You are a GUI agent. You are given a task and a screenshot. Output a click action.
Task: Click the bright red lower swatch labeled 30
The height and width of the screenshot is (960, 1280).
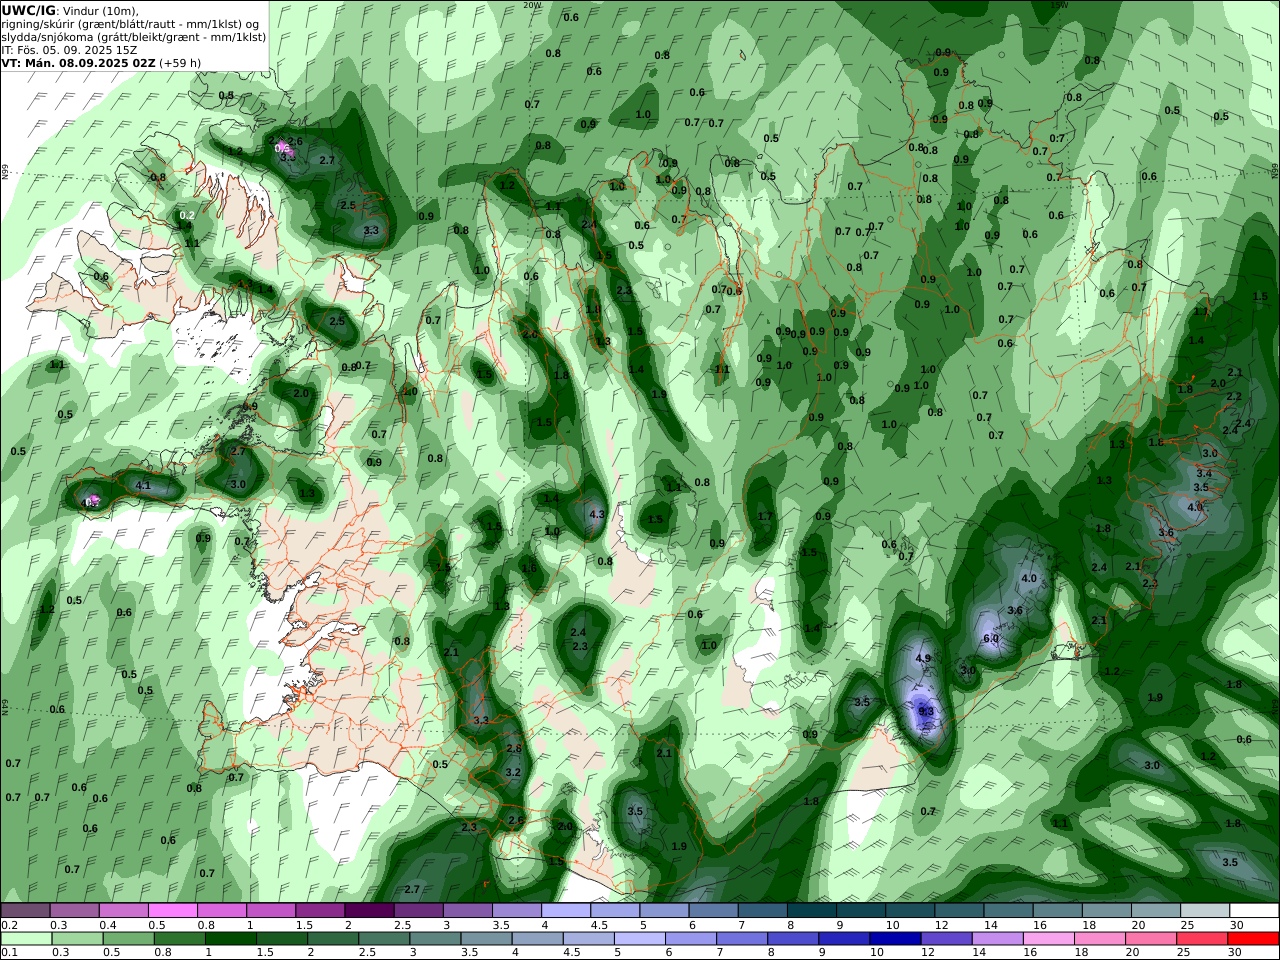[1252, 939]
